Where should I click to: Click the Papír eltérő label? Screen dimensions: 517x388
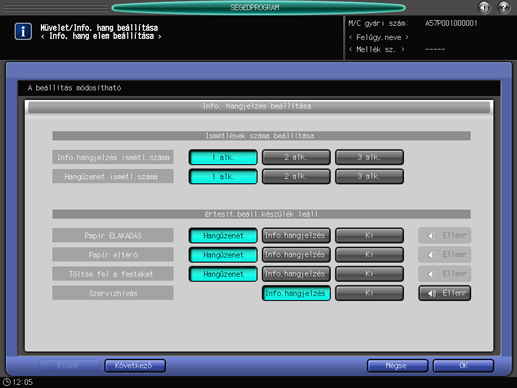point(113,255)
